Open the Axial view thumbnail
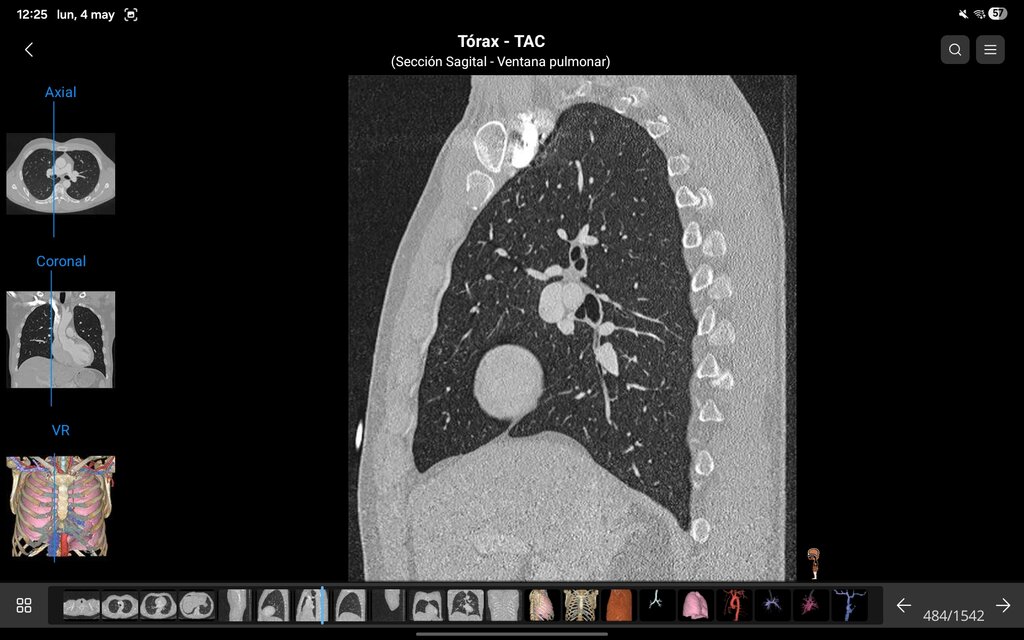This screenshot has width=1024, height=640. click(x=61, y=174)
